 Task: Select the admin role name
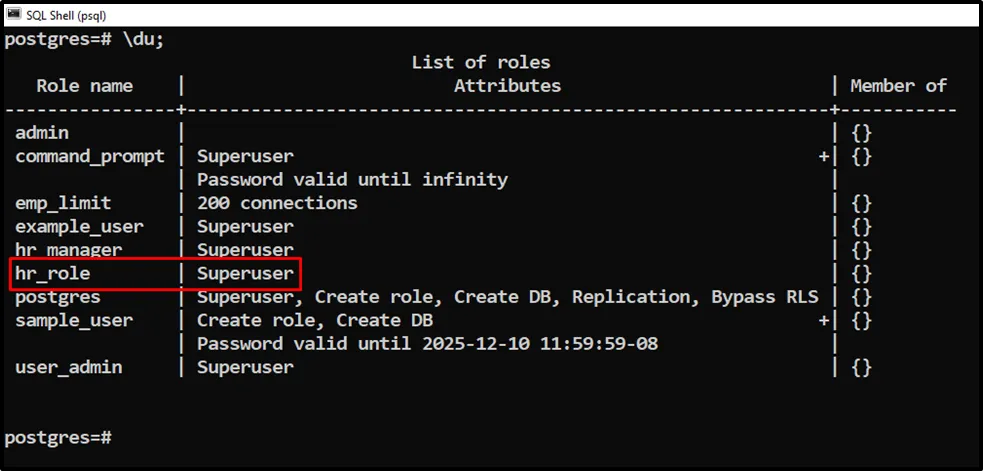[42, 133]
